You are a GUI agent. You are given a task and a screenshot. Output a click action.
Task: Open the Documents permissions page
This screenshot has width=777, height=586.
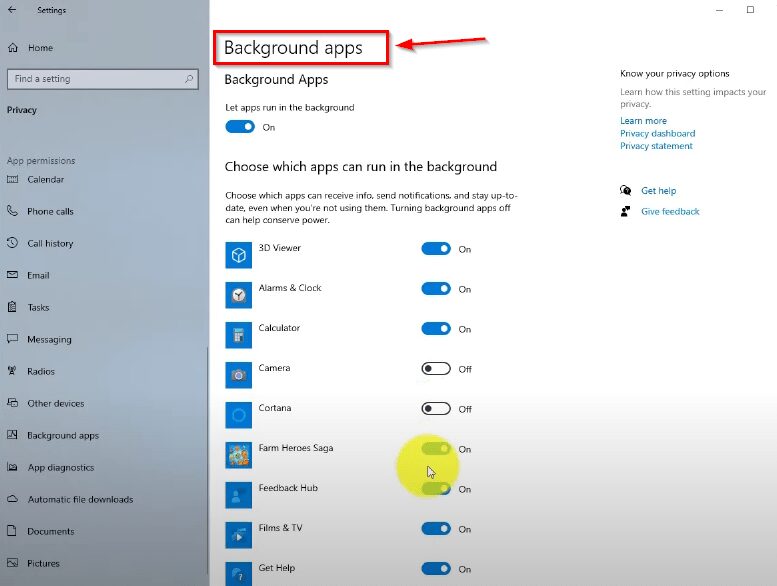(51, 531)
